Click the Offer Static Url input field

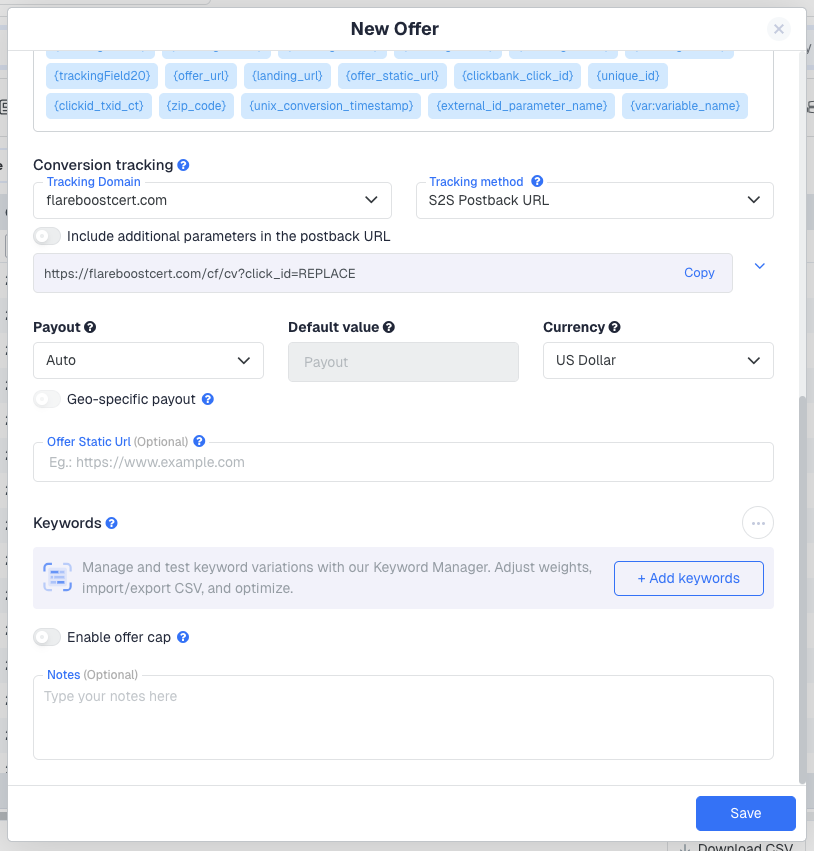click(x=403, y=463)
